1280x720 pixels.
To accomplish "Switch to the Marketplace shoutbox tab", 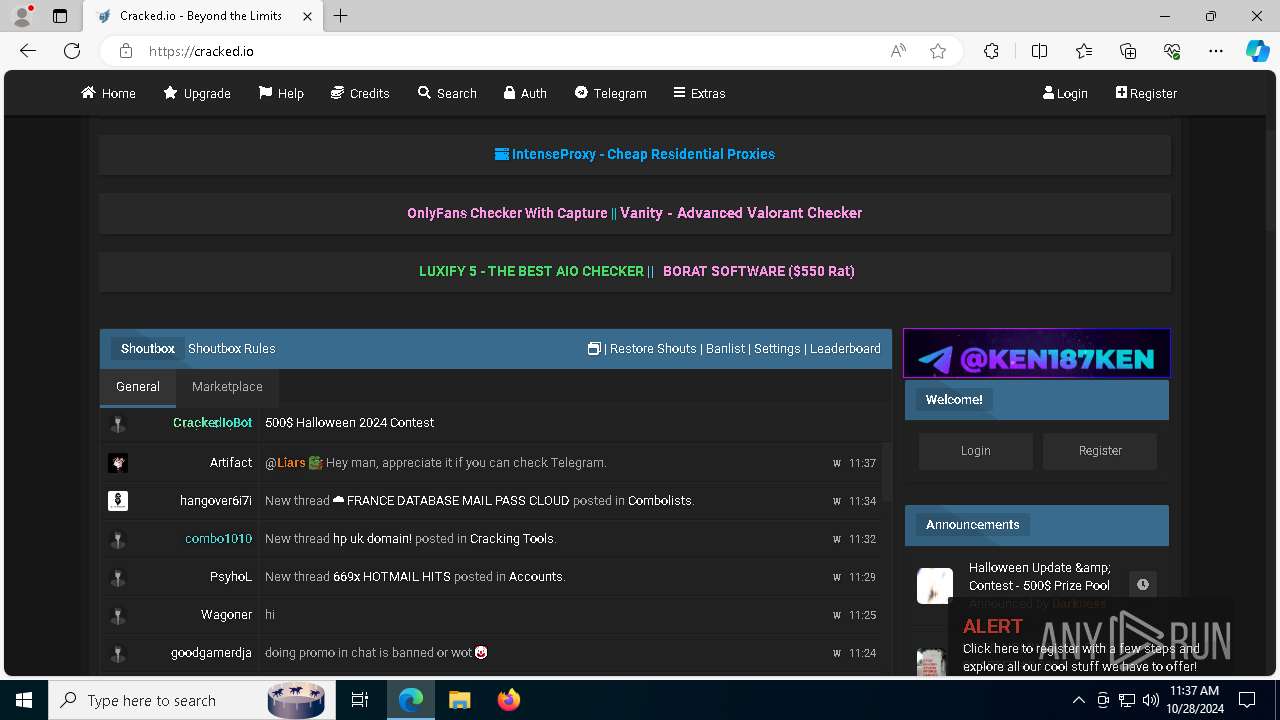I will tap(227, 387).
